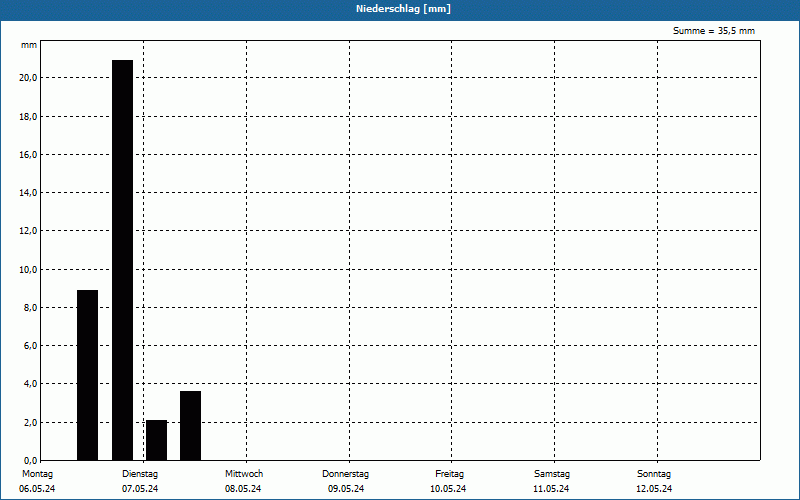Click the 4,0 y-axis value
Viewport: 800px width, 500px height.
point(30,384)
